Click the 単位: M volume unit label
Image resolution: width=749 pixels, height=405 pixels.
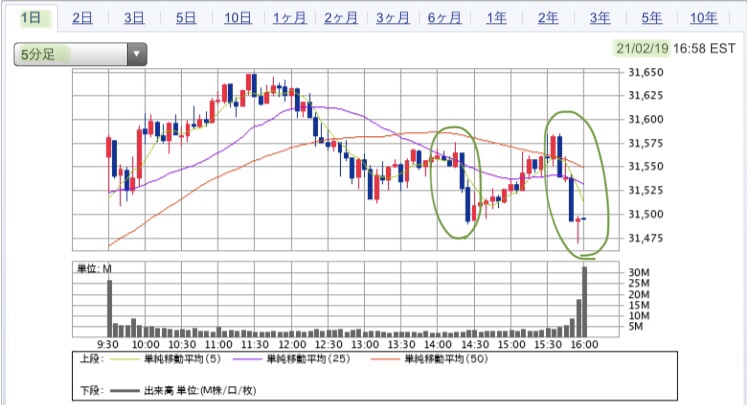click(95, 269)
